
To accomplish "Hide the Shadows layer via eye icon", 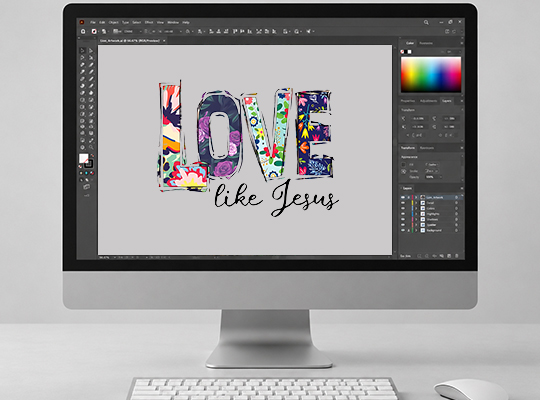I will click(403, 219).
